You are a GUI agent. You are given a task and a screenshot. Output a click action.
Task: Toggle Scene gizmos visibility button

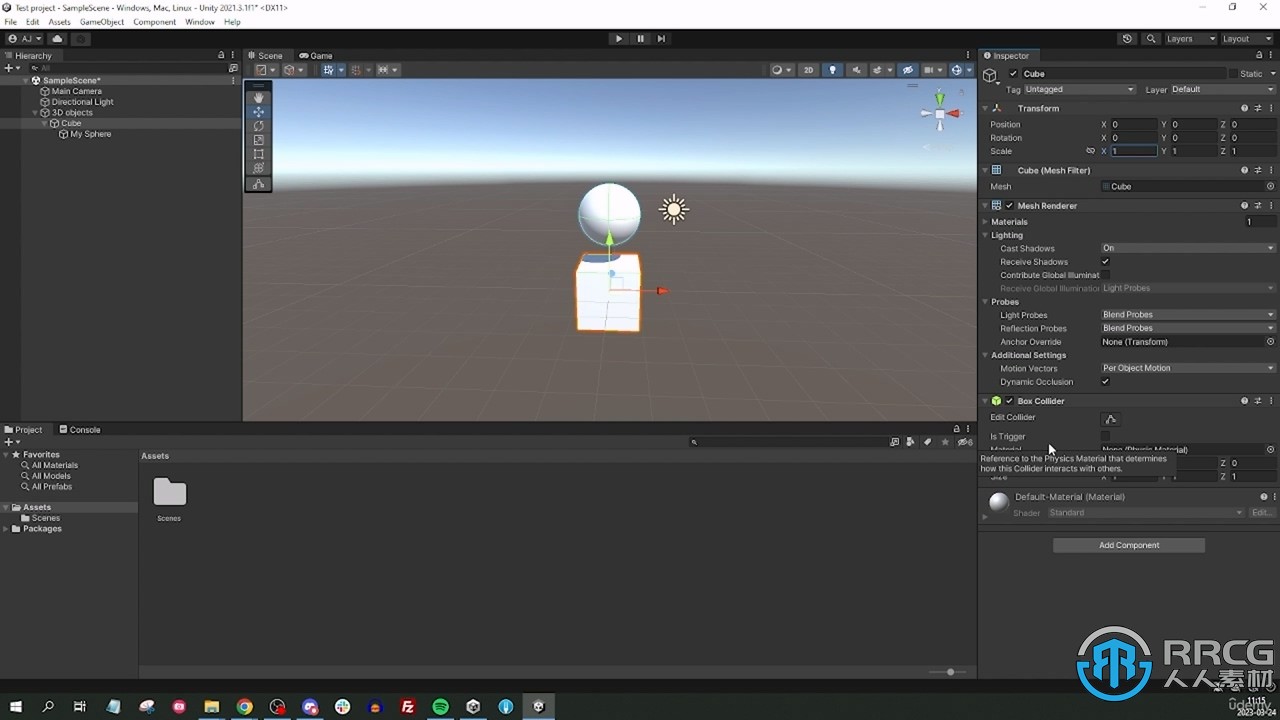point(959,70)
